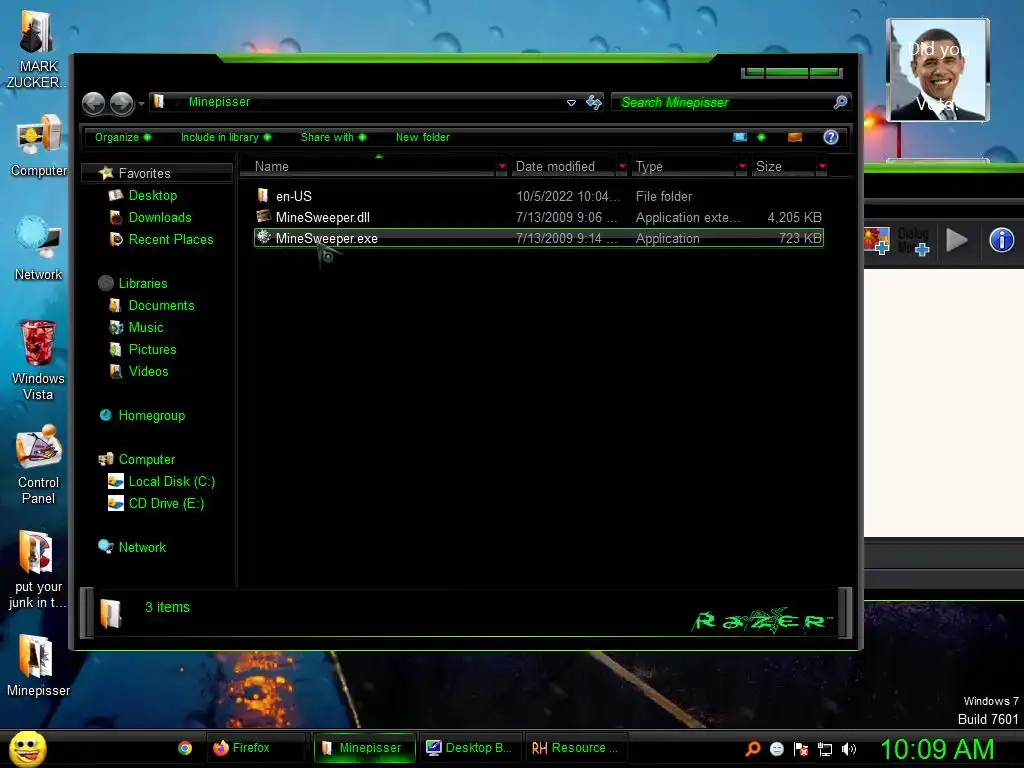
Task: Open Size column filter dropdown
Action: point(822,167)
